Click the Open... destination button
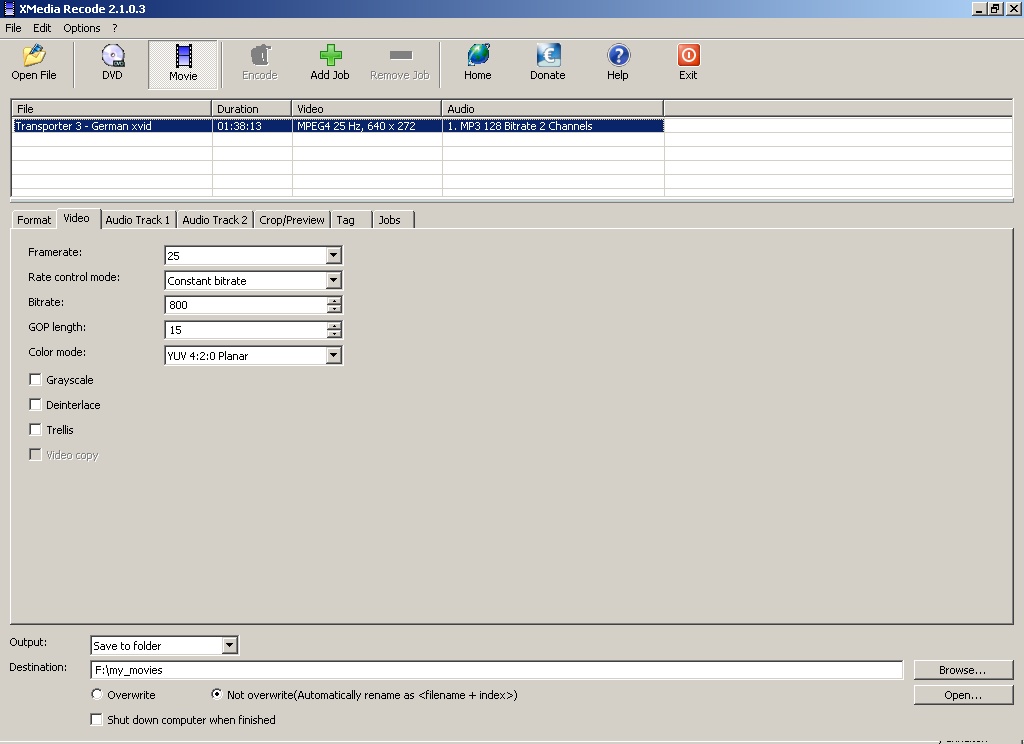The image size is (1024, 744). pyautogui.click(x=963, y=694)
